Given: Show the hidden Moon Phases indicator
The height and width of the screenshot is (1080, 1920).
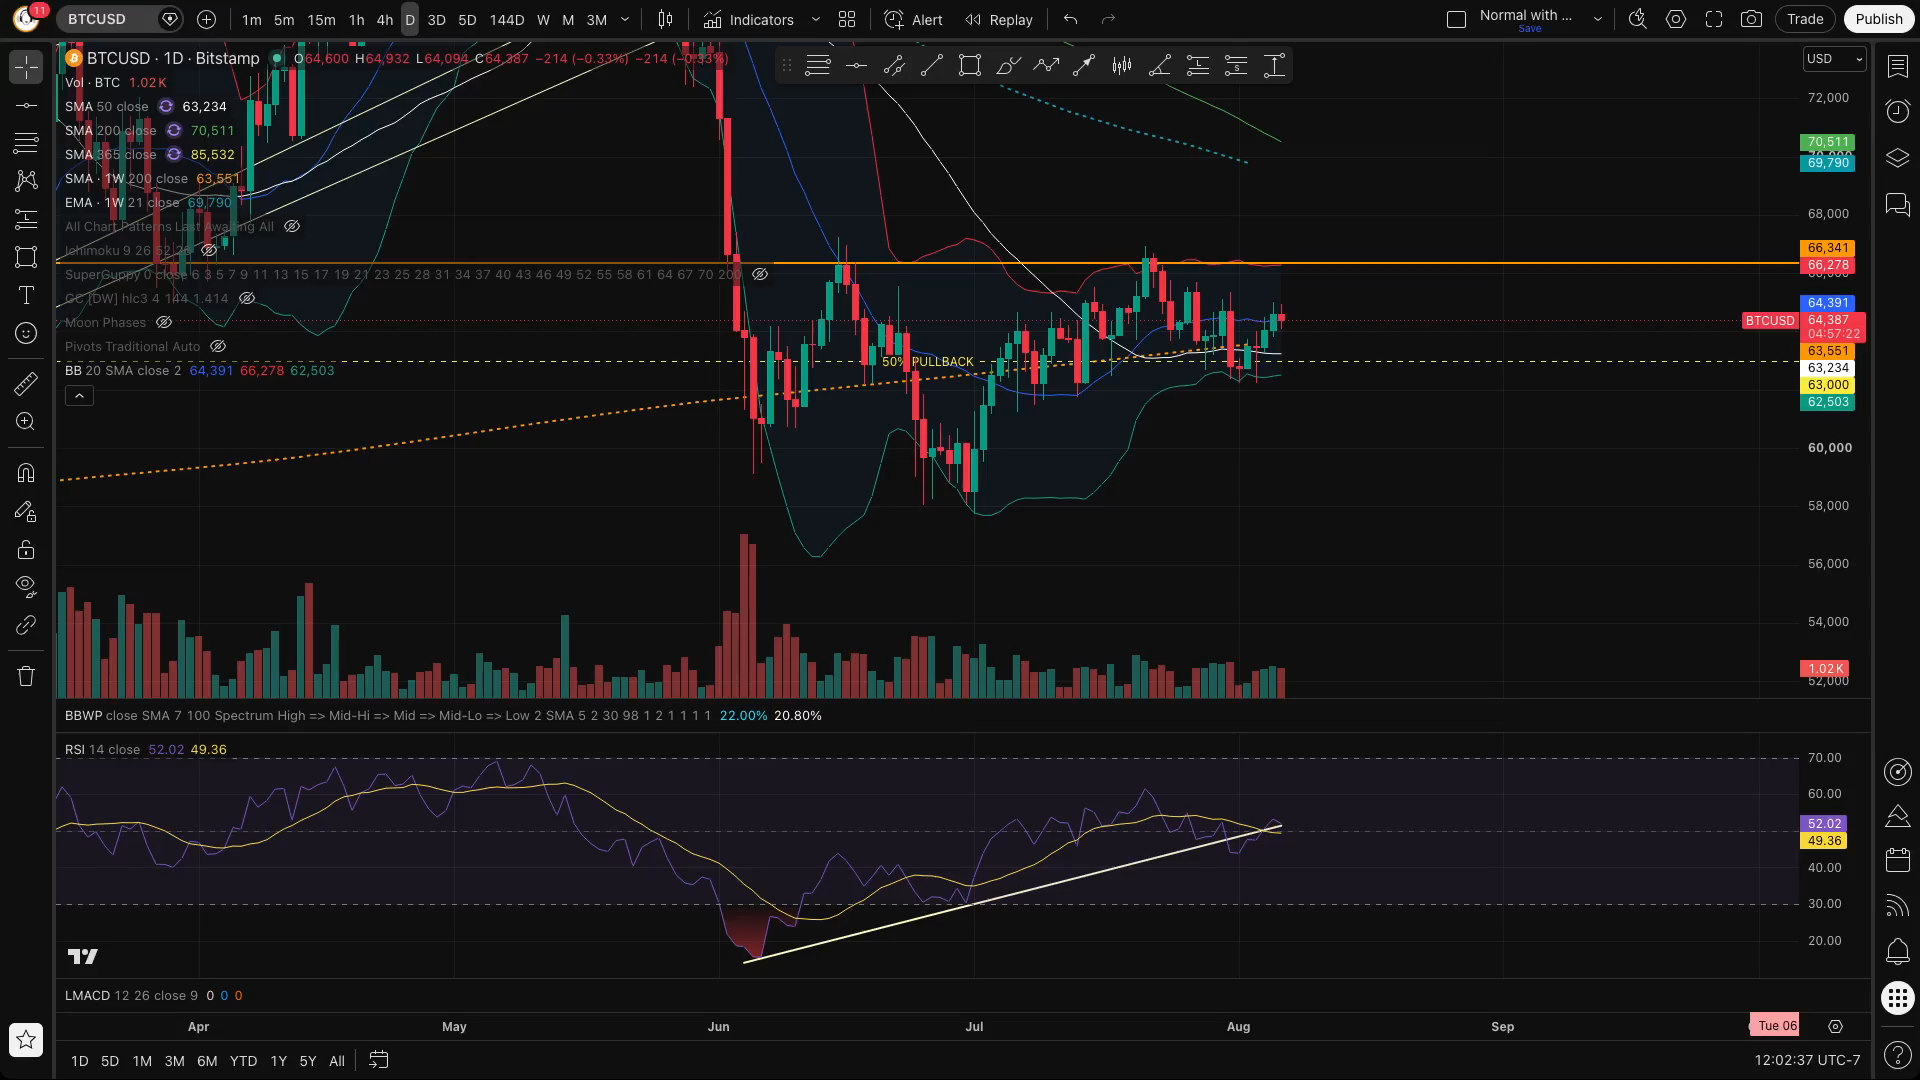Looking at the screenshot, I should click(x=164, y=322).
